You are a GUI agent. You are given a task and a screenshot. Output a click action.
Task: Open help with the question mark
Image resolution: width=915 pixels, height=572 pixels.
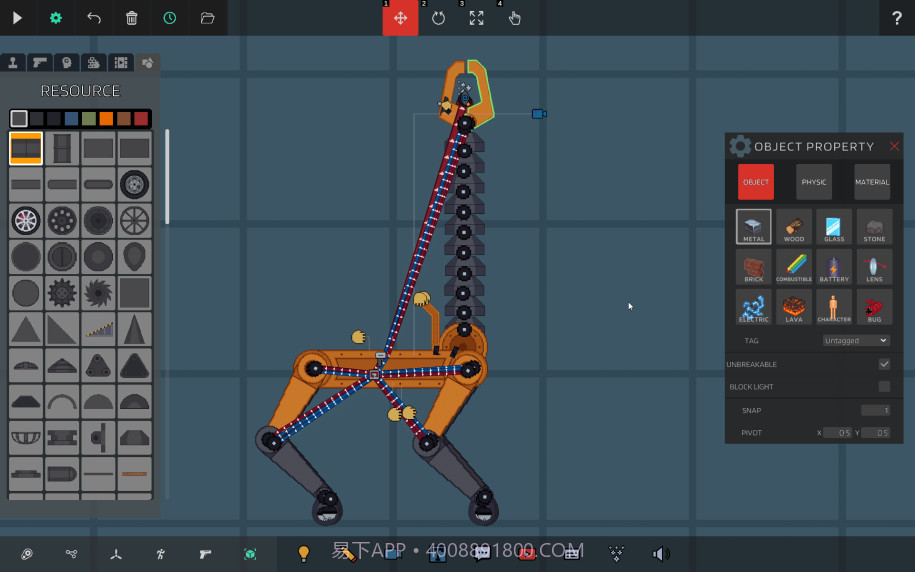pos(897,18)
